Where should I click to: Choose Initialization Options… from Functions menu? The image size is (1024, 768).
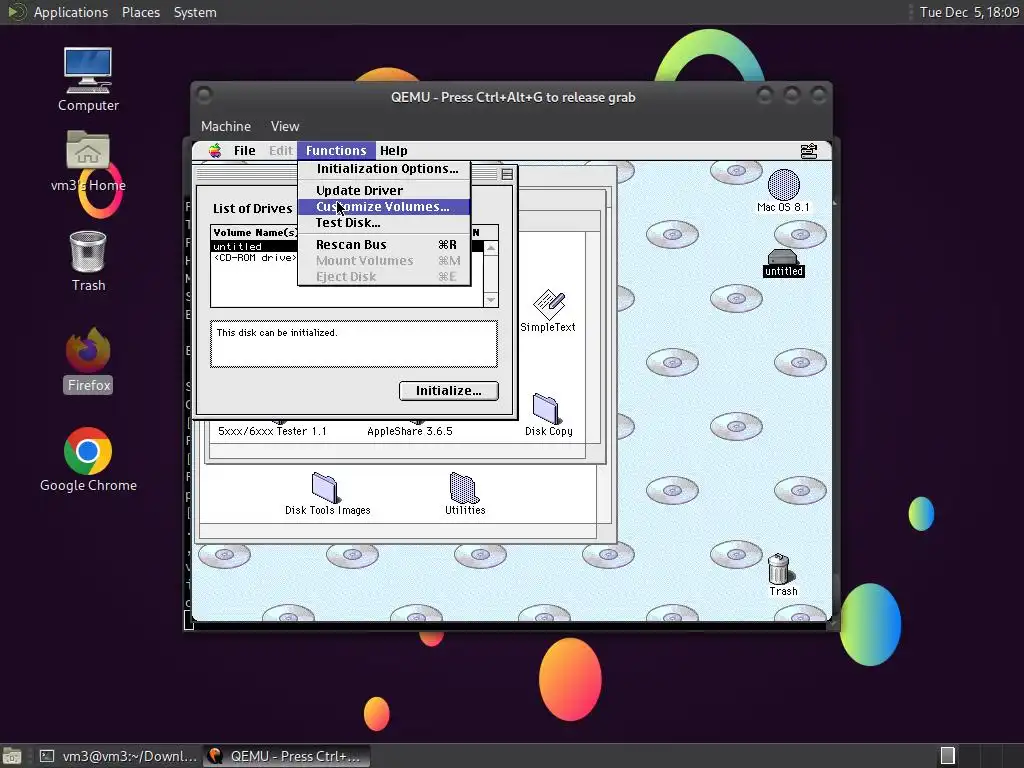coord(384,168)
